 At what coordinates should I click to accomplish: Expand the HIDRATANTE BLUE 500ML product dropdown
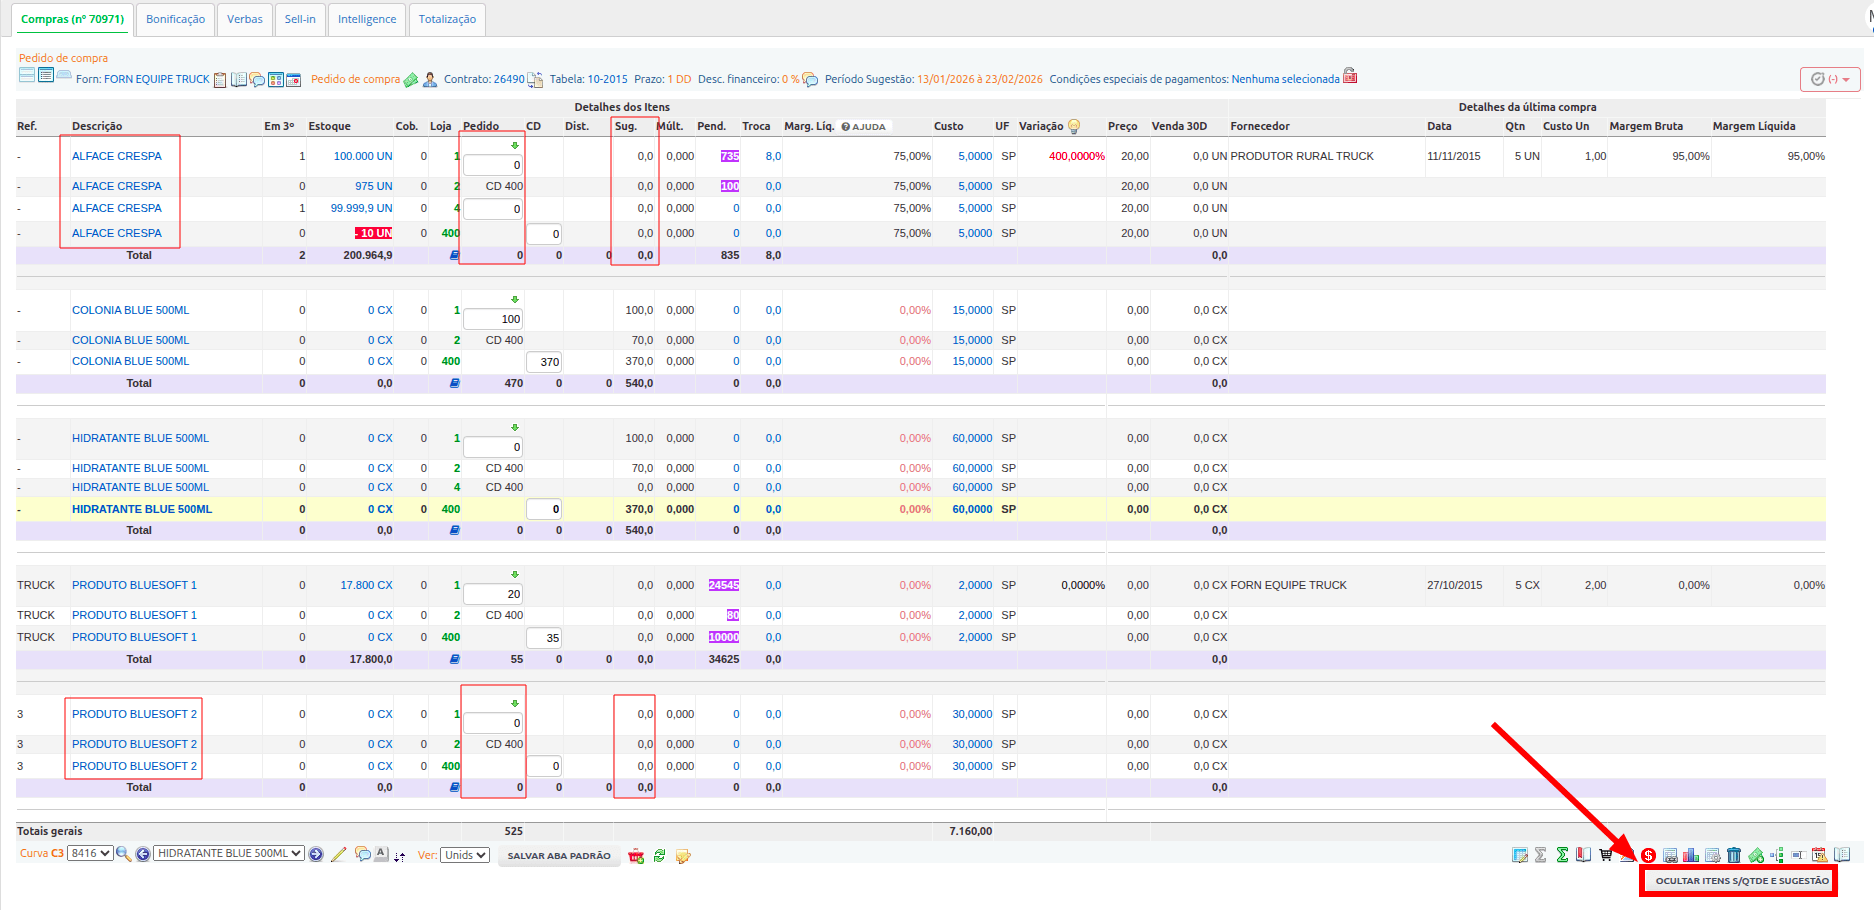(x=229, y=853)
